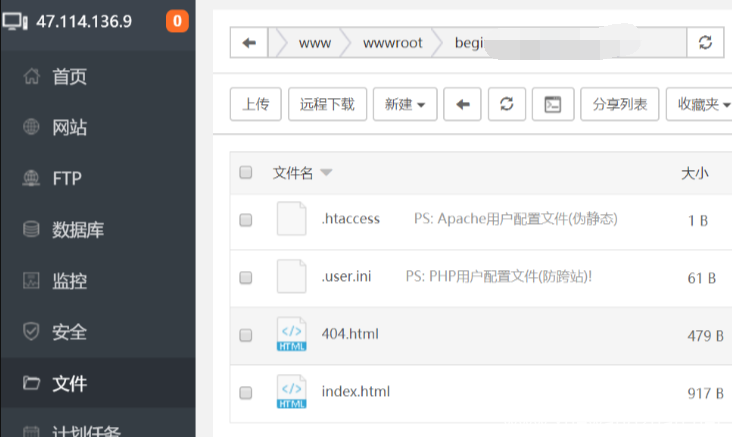
Task: Toggle the select-all files checkbox
Action: point(246,173)
